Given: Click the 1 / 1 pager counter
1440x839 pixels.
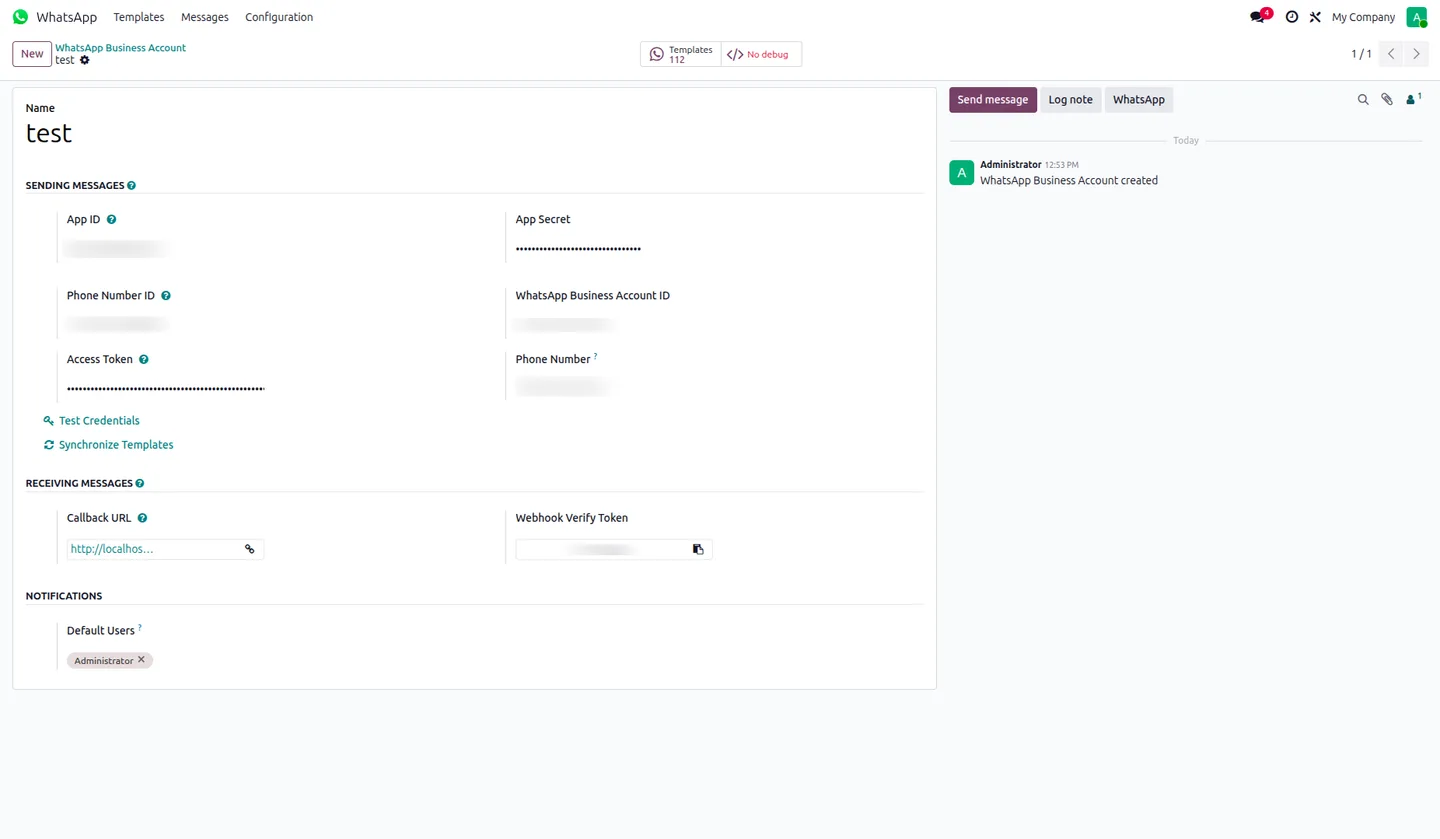Looking at the screenshot, I should click(1361, 54).
